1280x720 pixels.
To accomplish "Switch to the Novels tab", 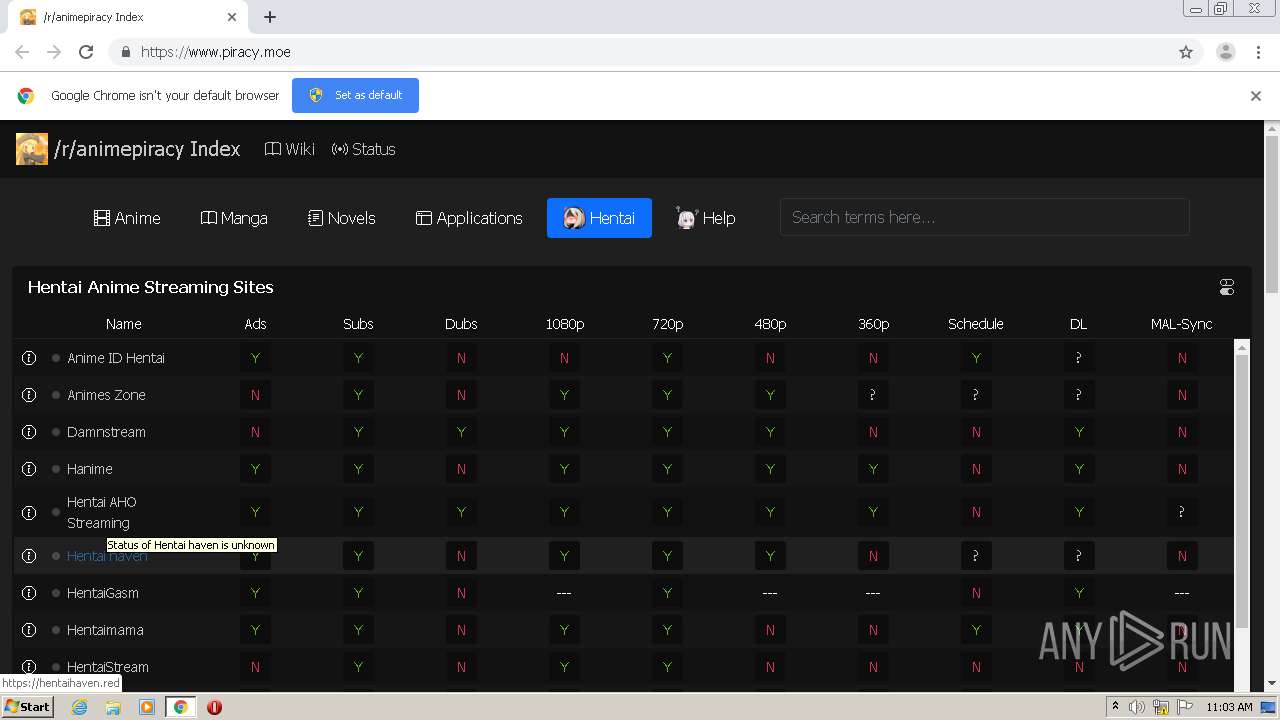I will [x=342, y=218].
